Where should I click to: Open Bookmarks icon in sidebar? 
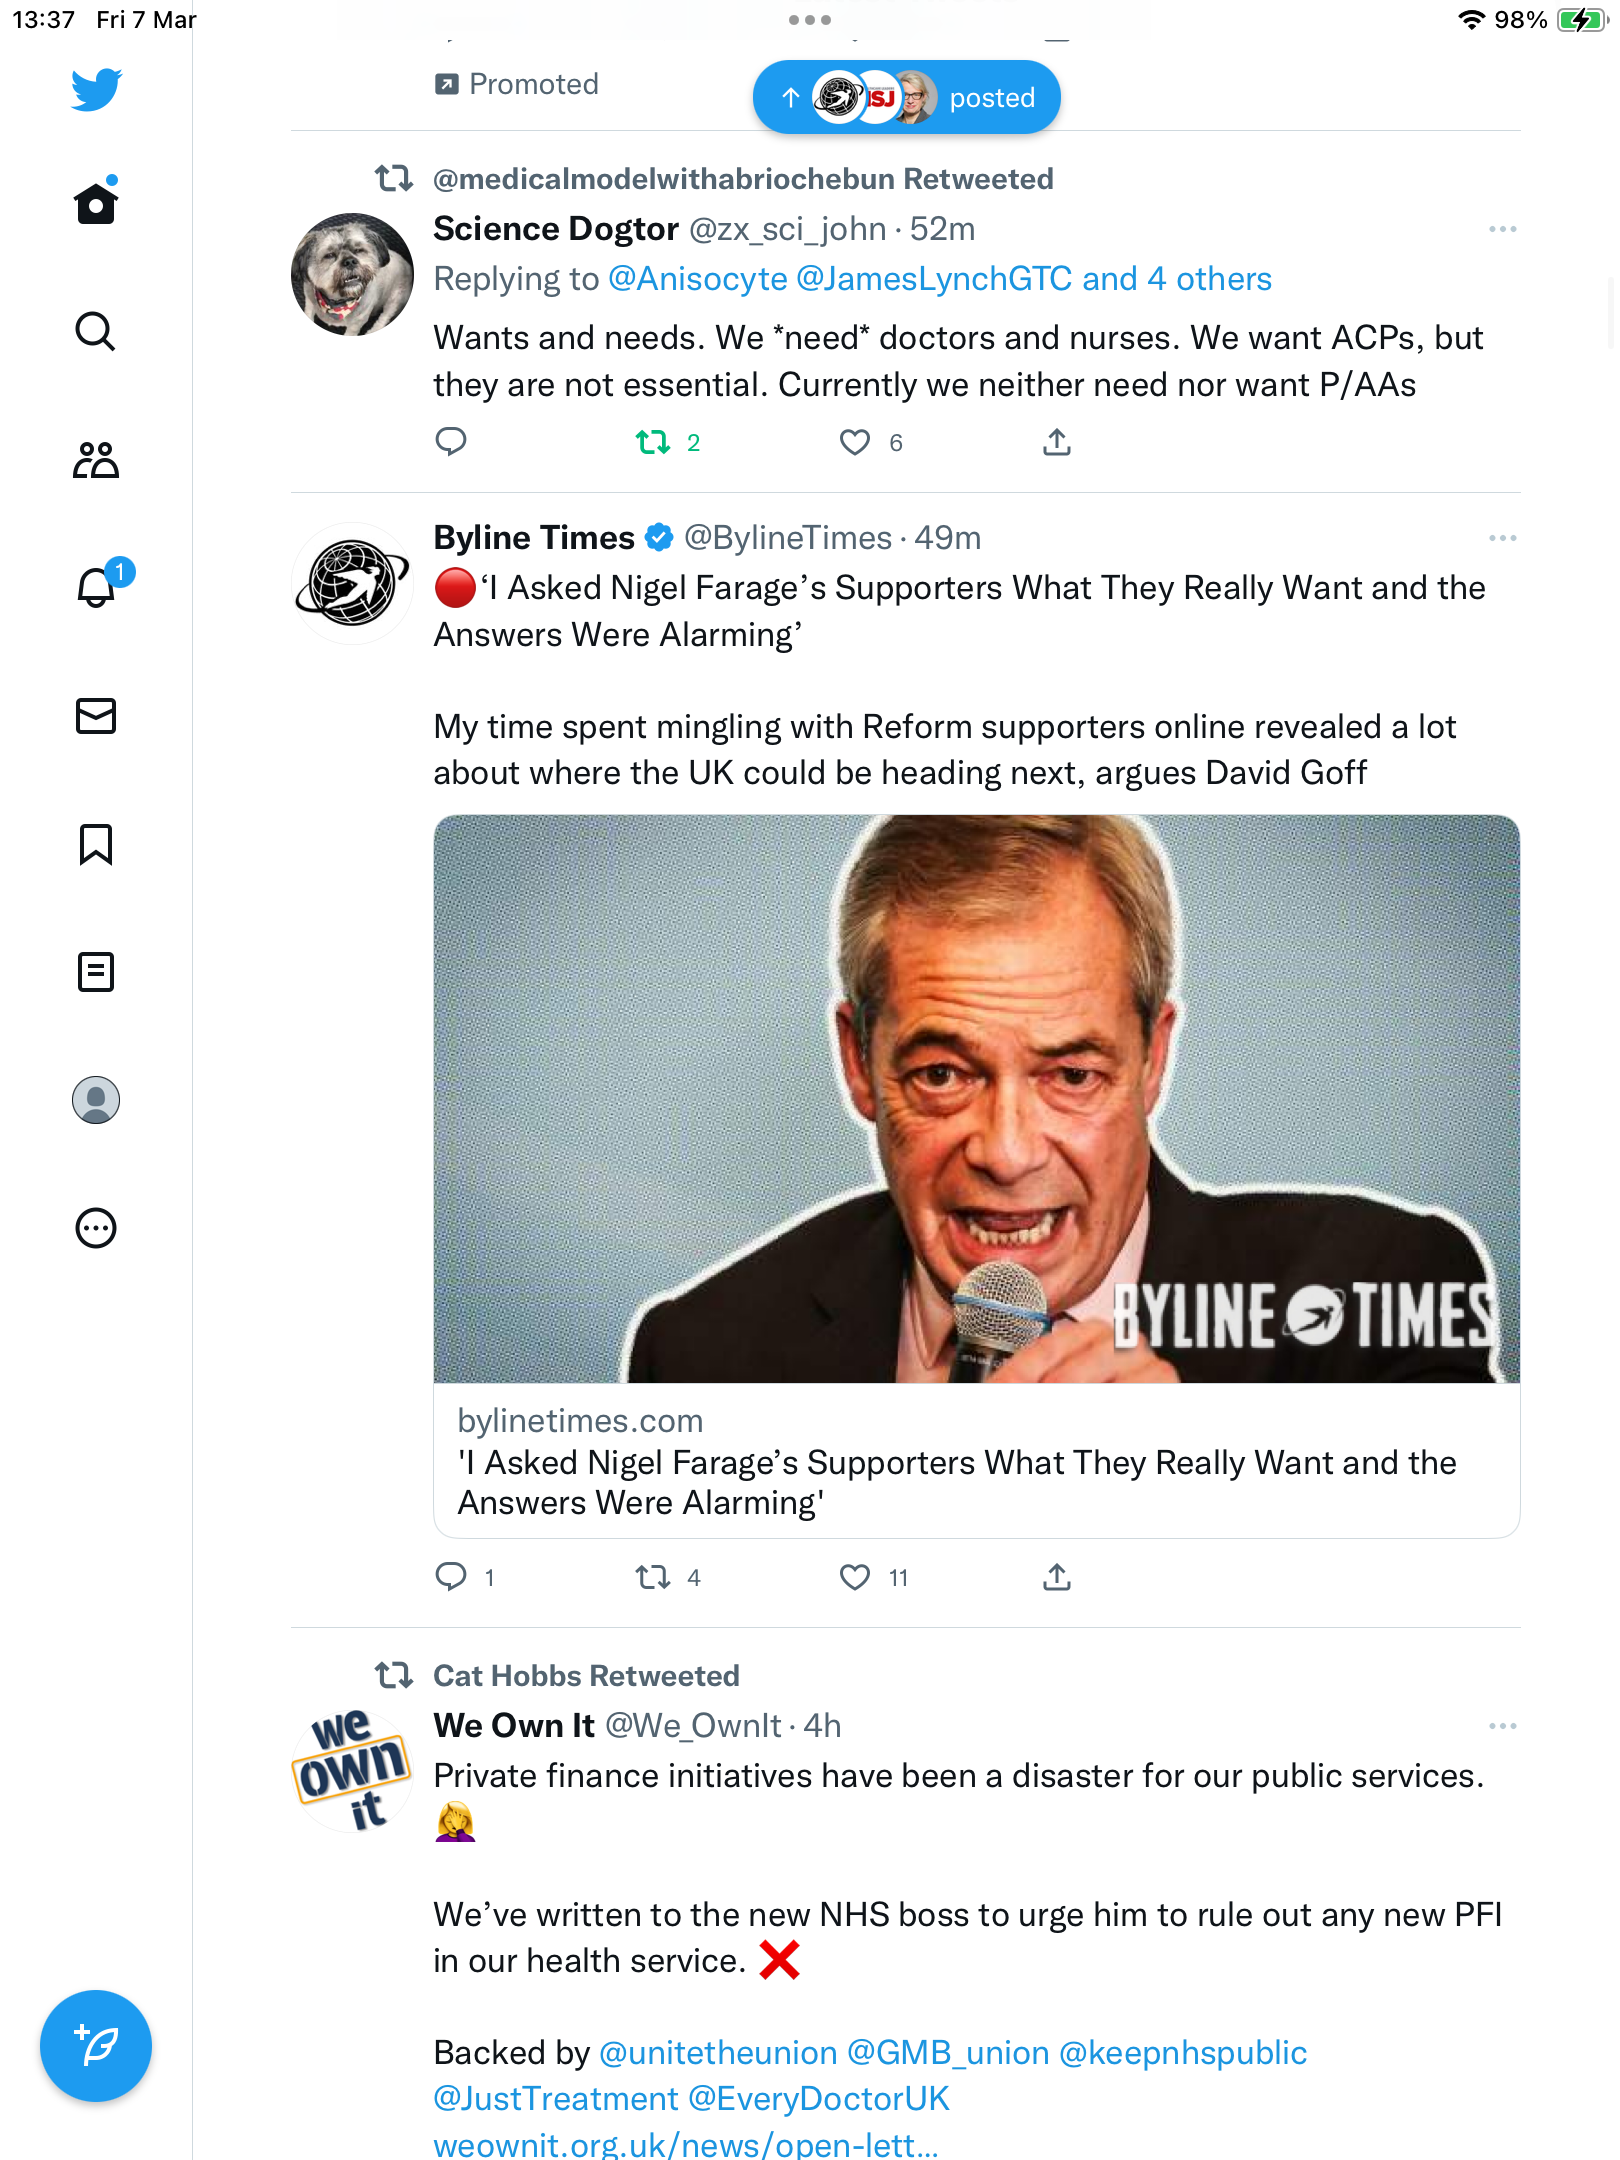pyautogui.click(x=96, y=844)
